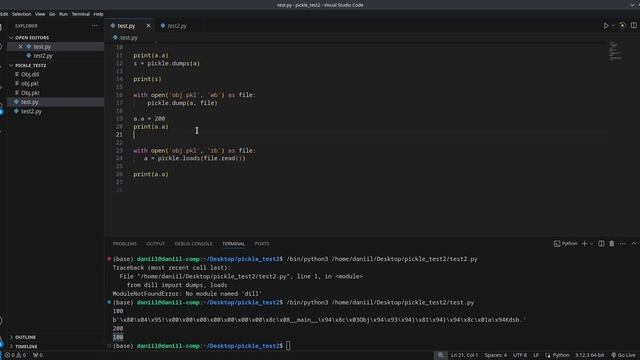Switch to the Output panel tab
640x360 pixels.
[x=156, y=244]
